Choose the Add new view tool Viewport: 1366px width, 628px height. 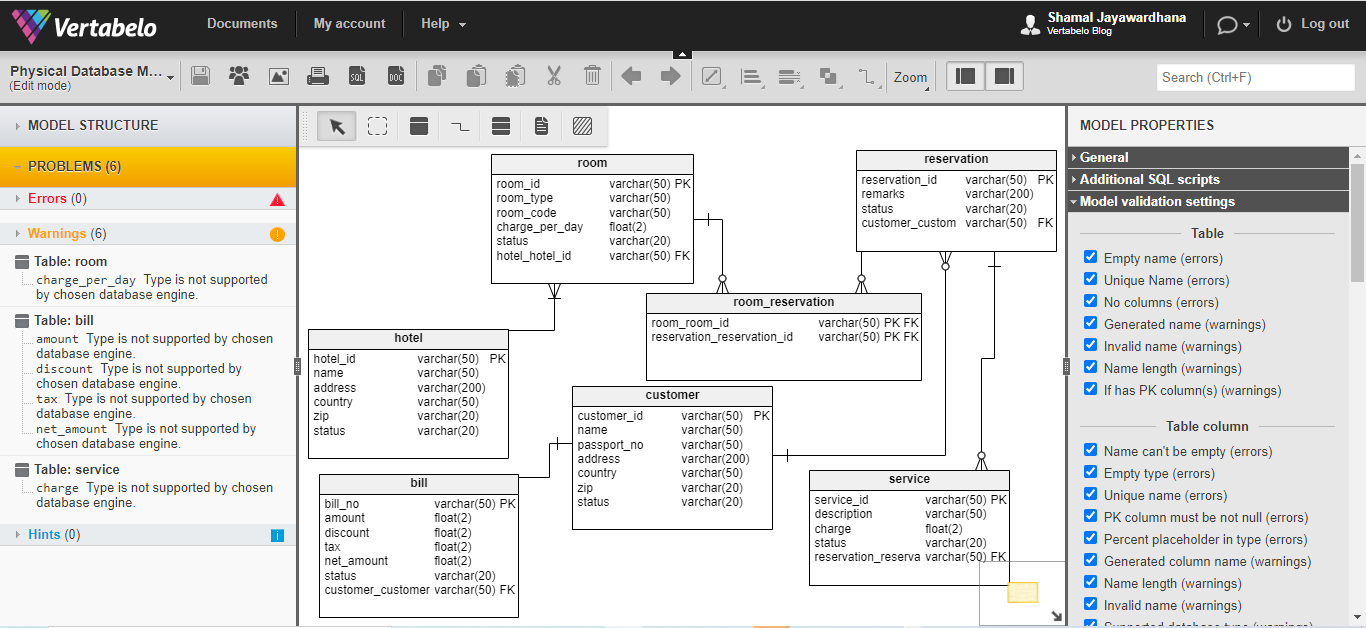coord(501,126)
